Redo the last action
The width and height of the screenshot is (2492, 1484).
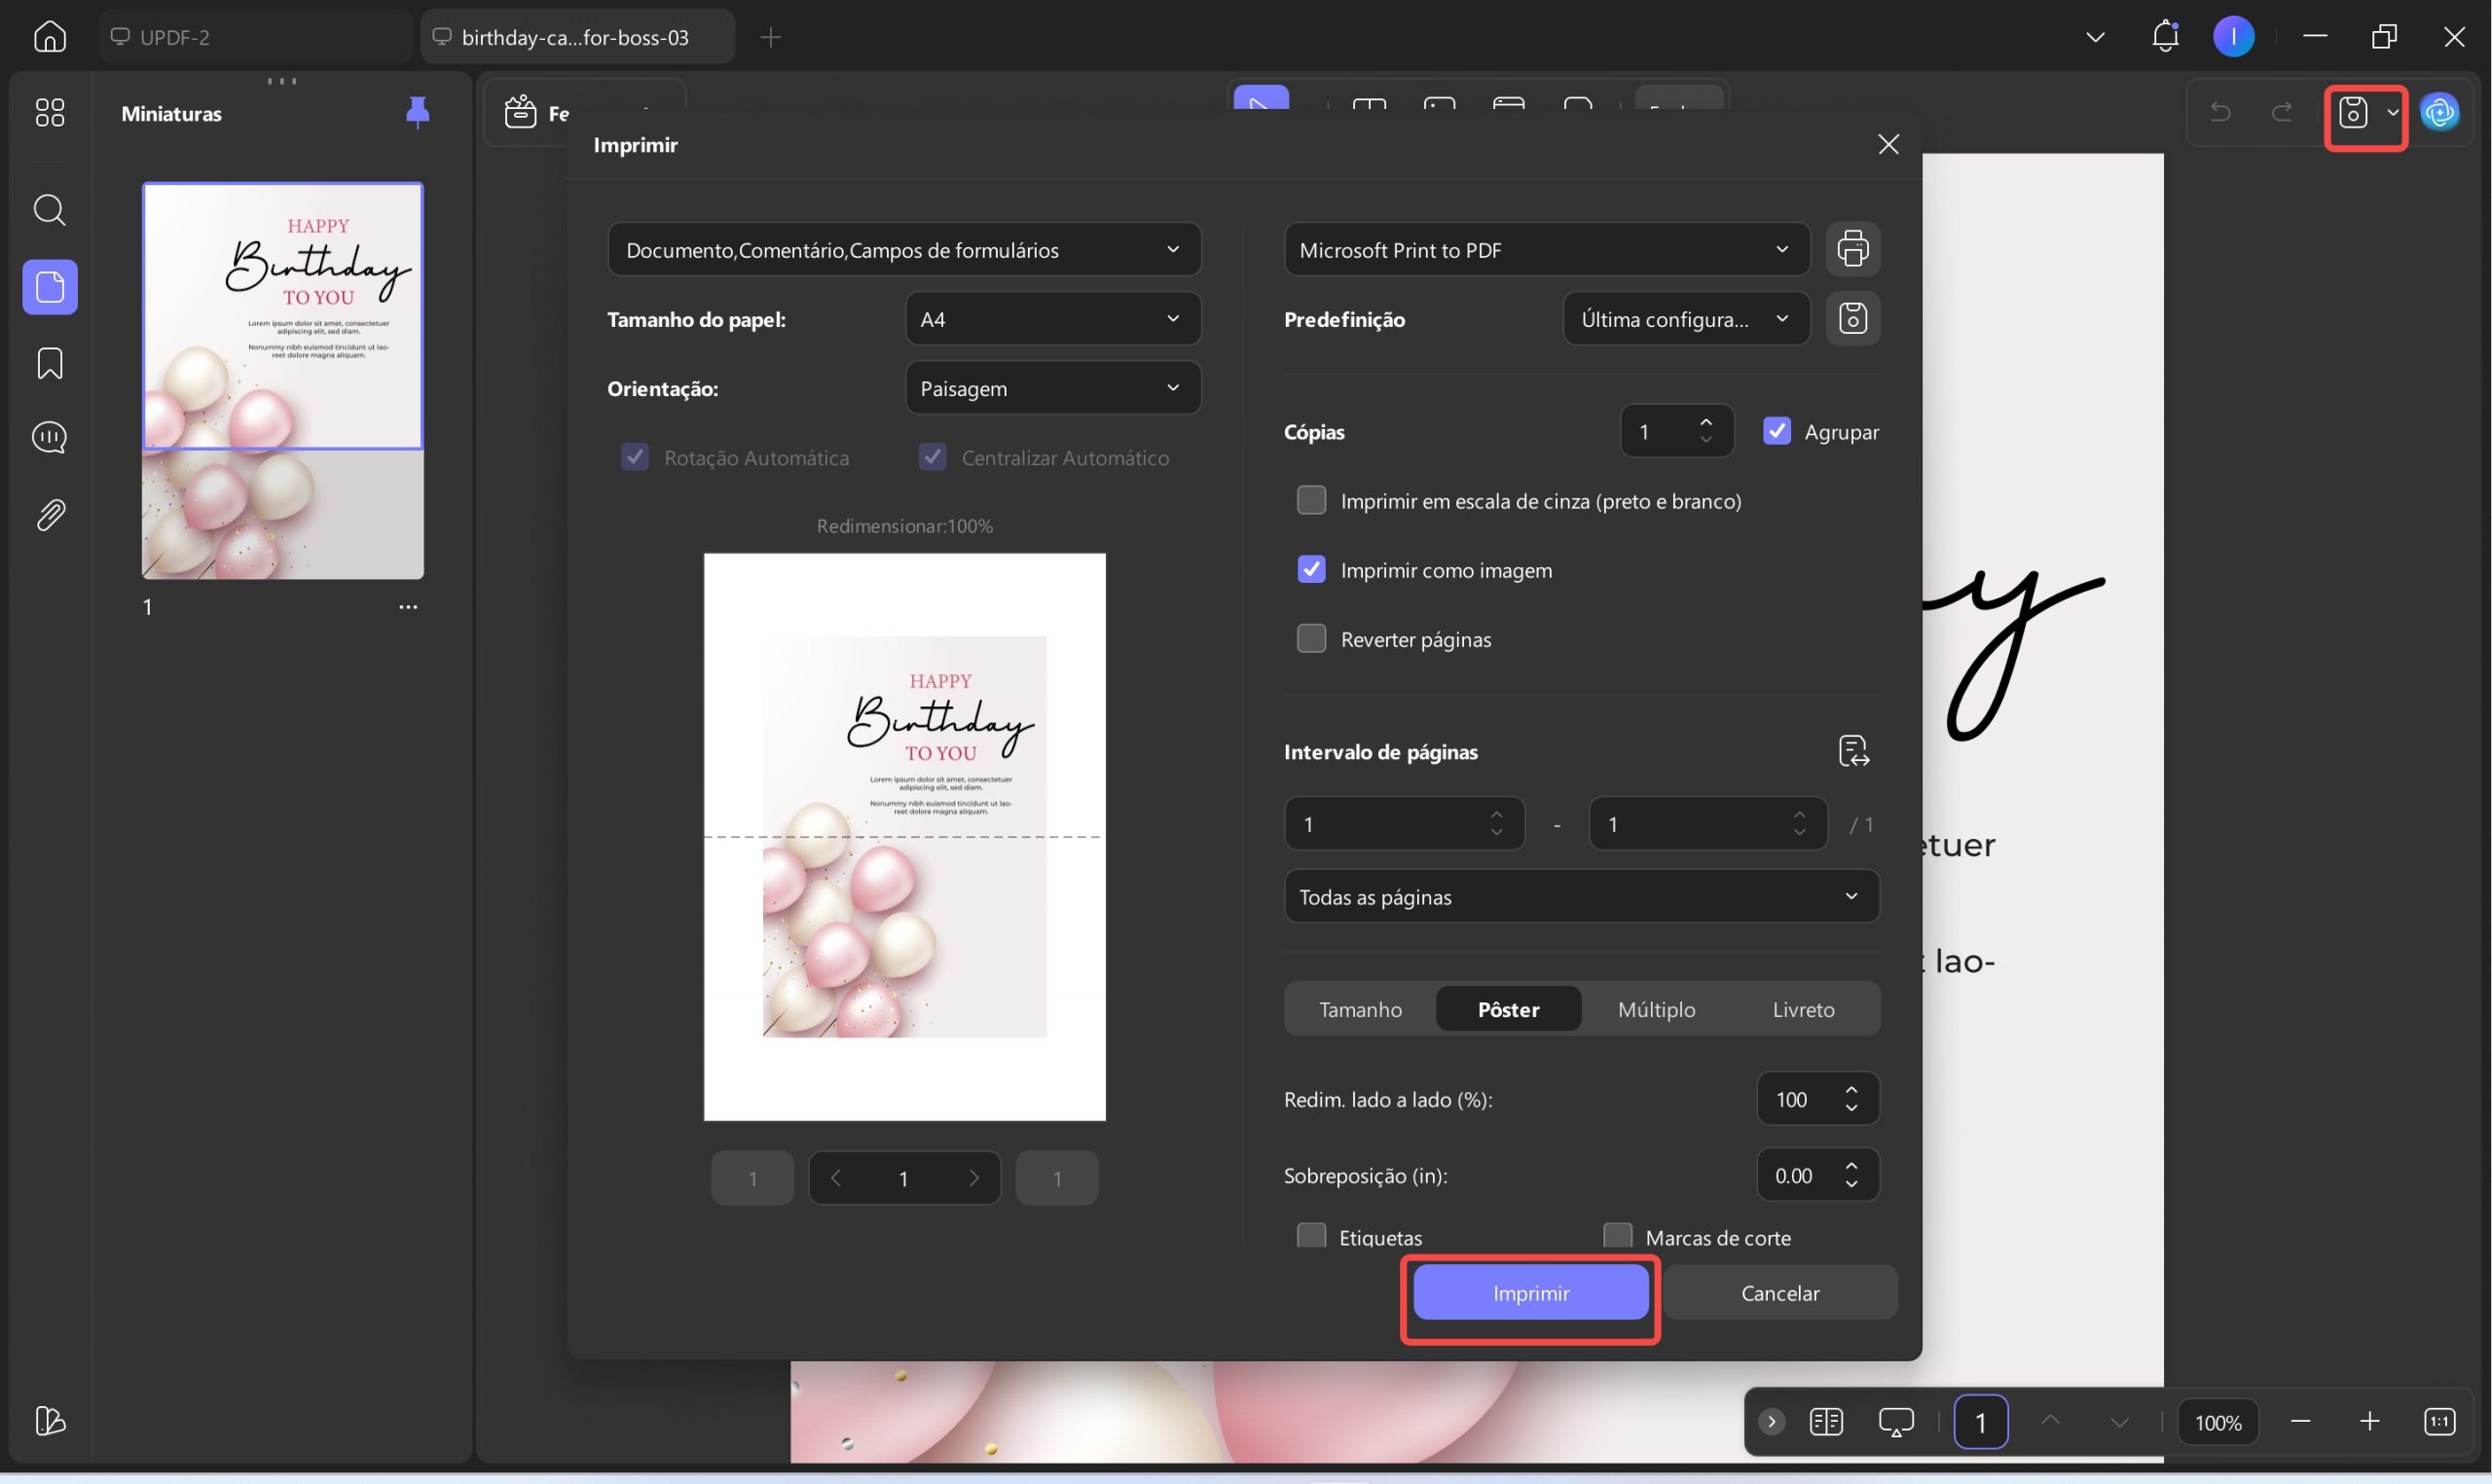coord(2282,112)
